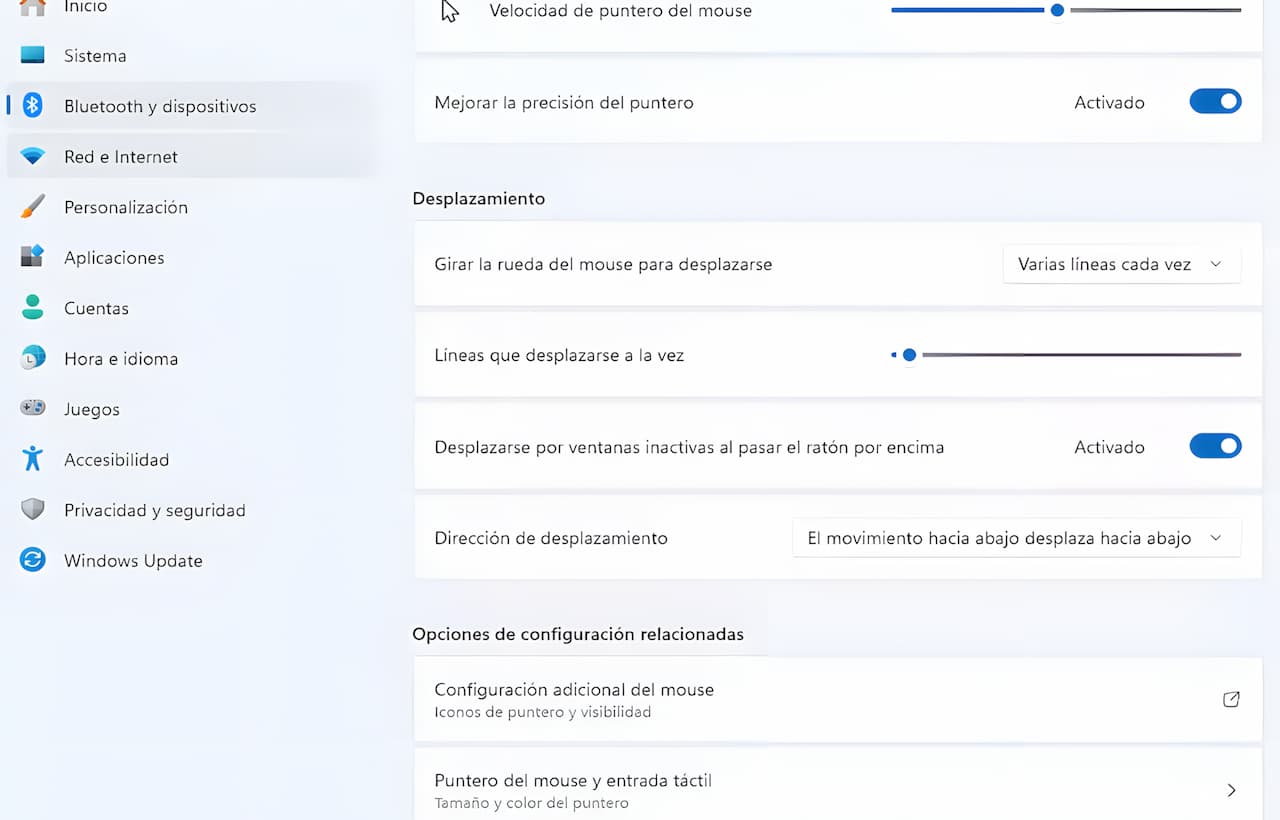
Task: Click the Cuentas person icon
Action: point(33,308)
